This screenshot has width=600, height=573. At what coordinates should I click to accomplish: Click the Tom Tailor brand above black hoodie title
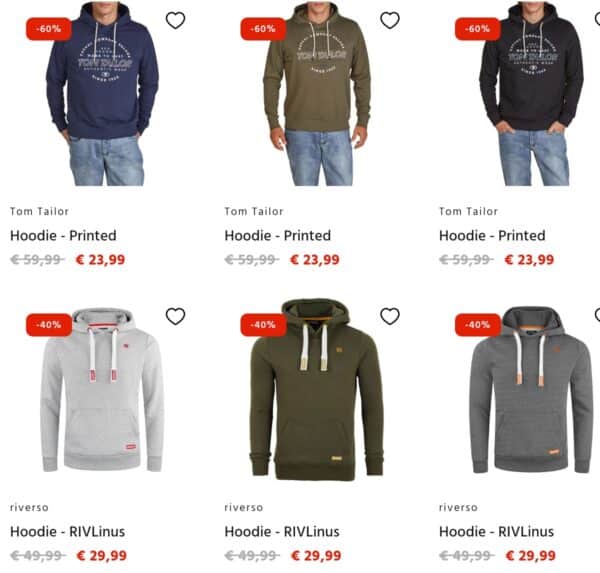point(468,211)
